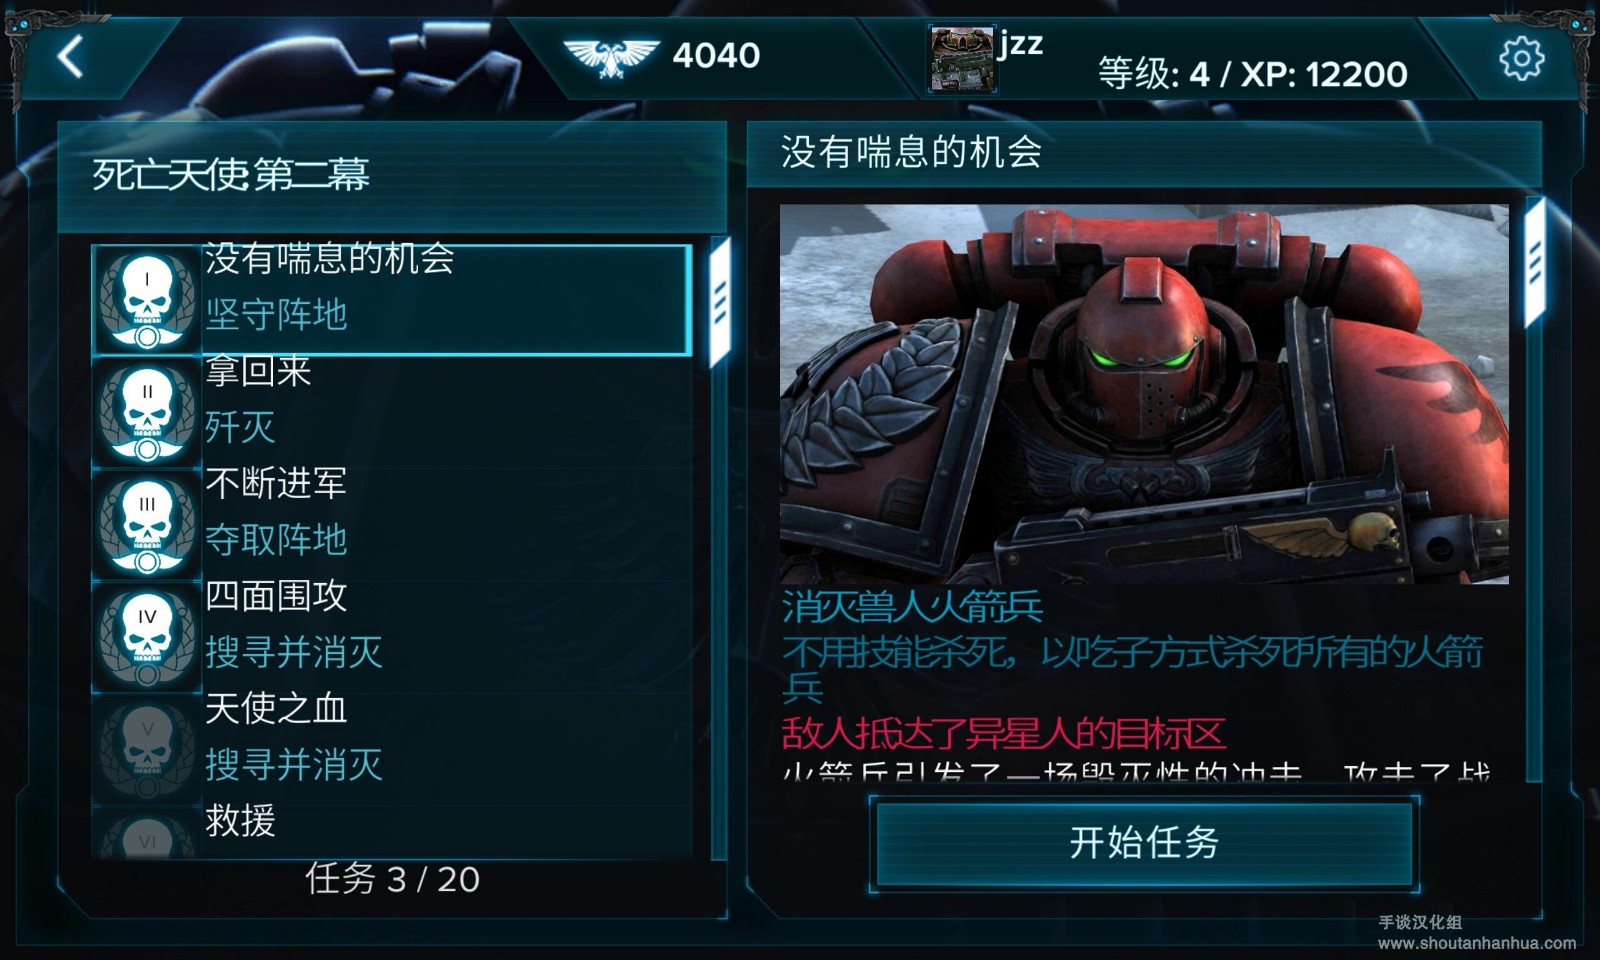Open the jzz player avatar
Viewport: 1600px width, 960px height.
tap(961, 59)
